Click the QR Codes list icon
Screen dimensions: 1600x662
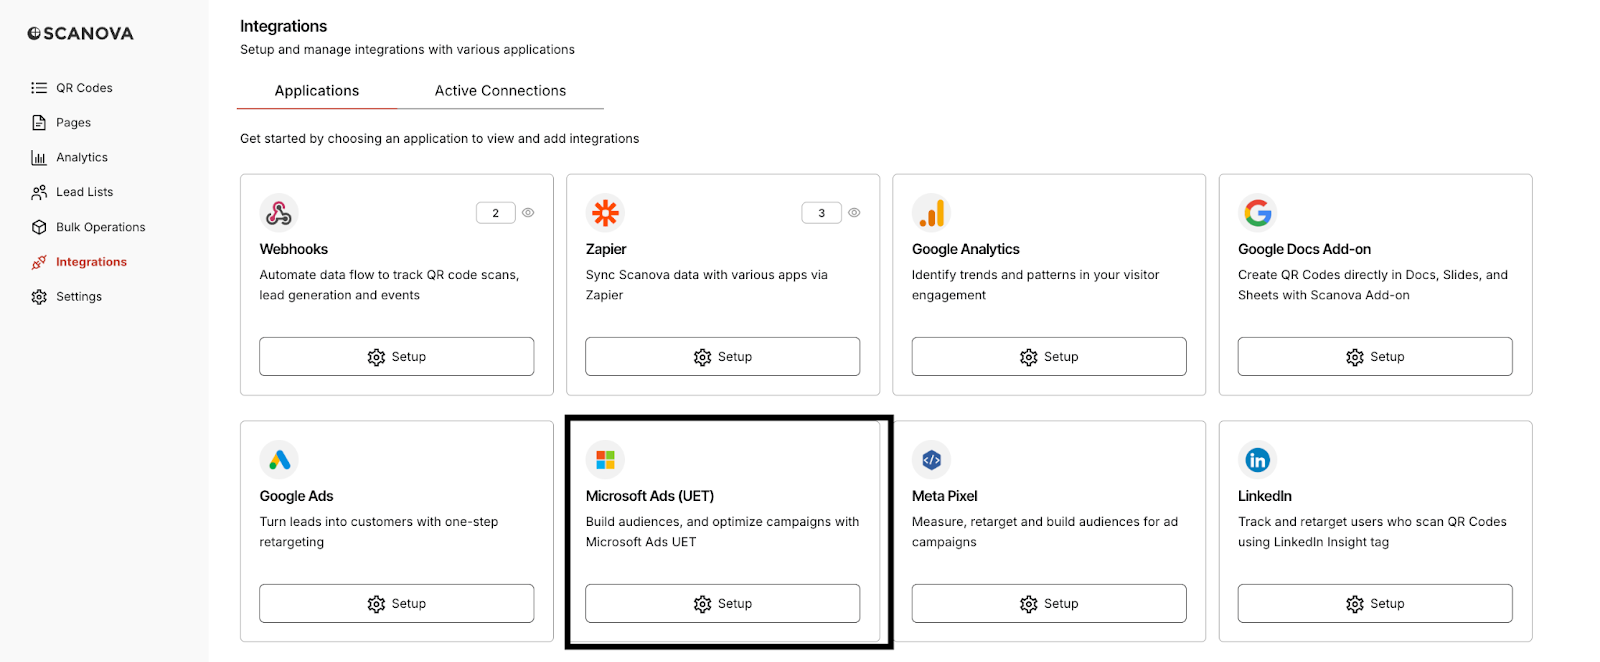(39, 88)
